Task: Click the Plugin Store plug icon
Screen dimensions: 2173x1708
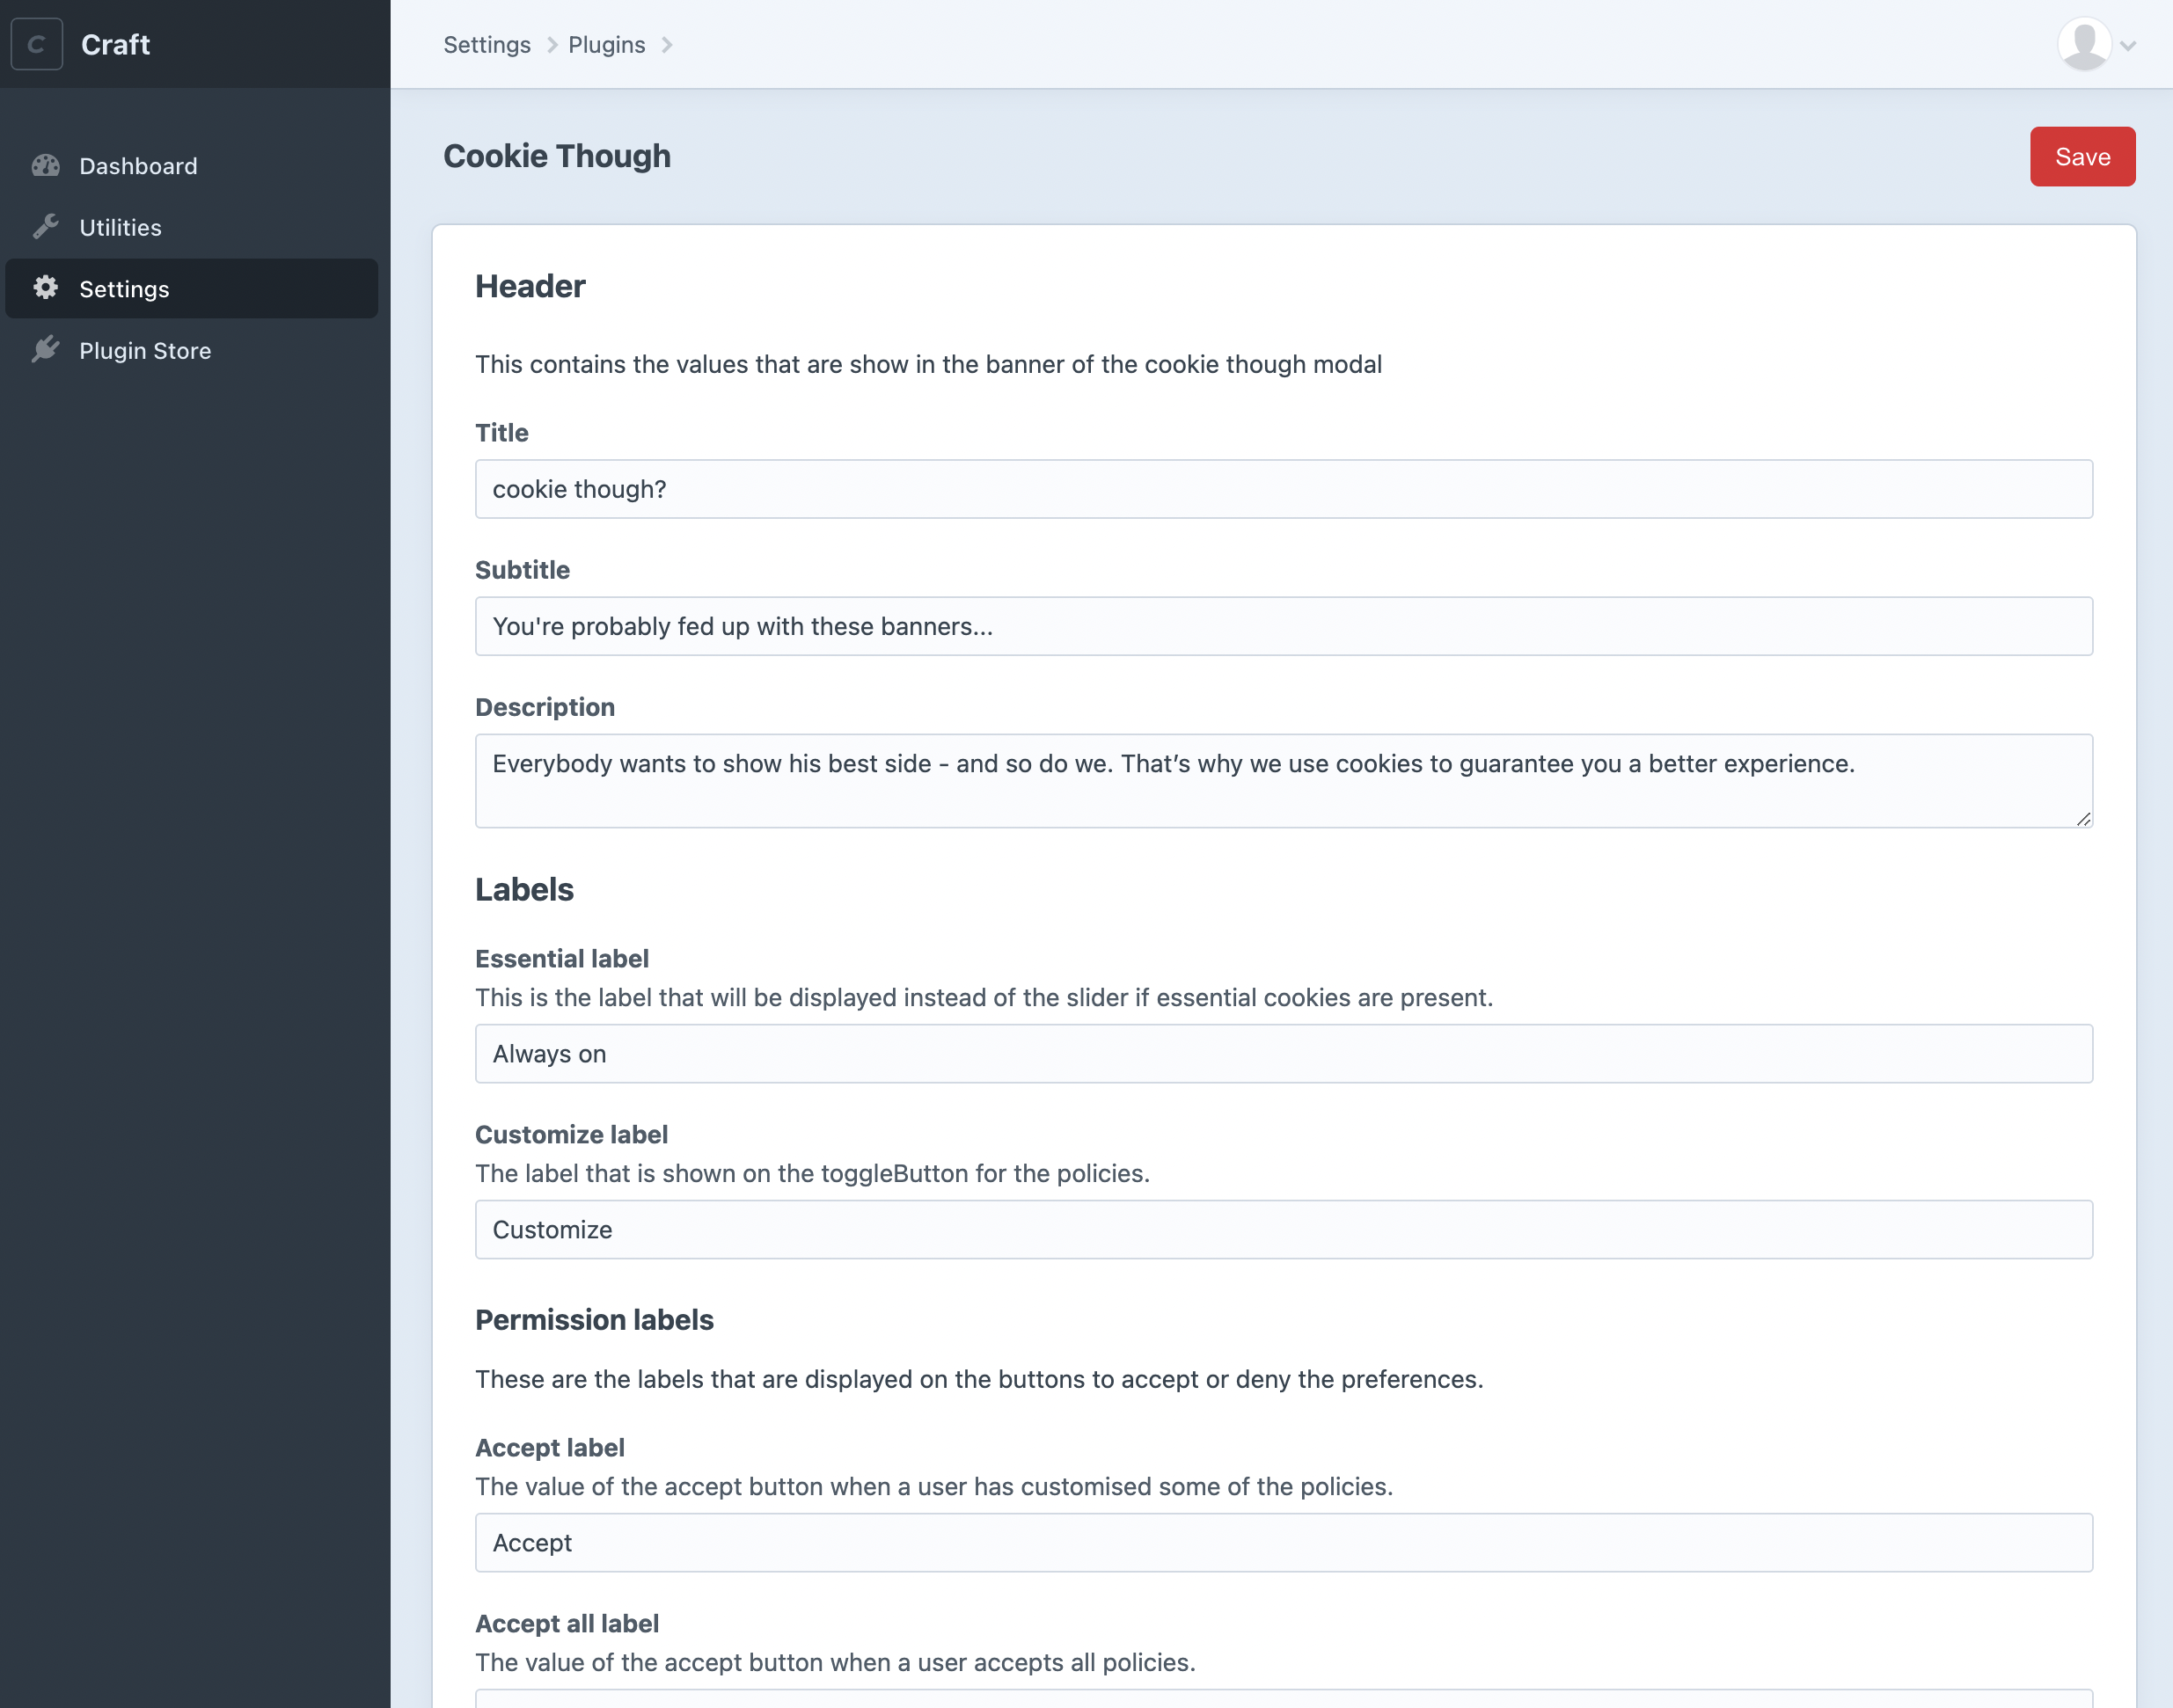Action: [46, 350]
